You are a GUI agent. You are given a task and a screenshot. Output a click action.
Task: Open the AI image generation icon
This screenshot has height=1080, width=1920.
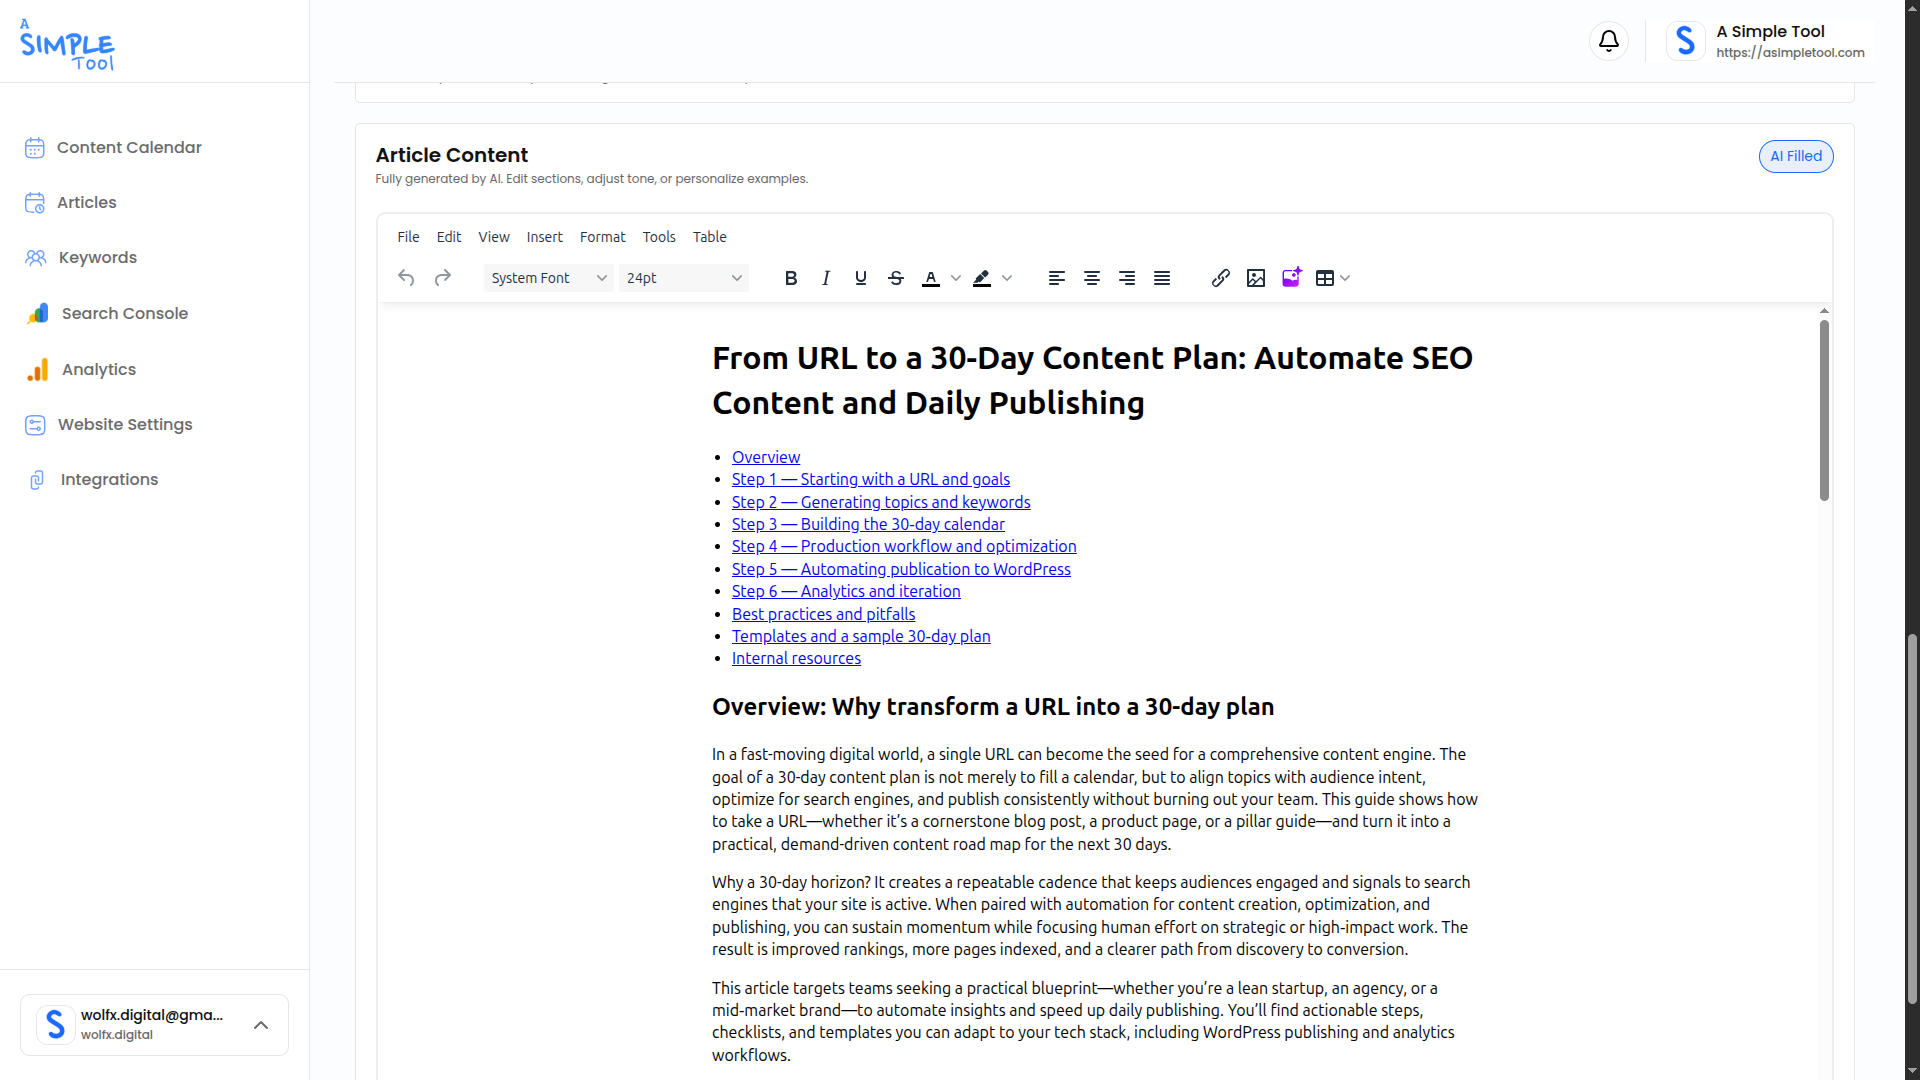tap(1291, 277)
